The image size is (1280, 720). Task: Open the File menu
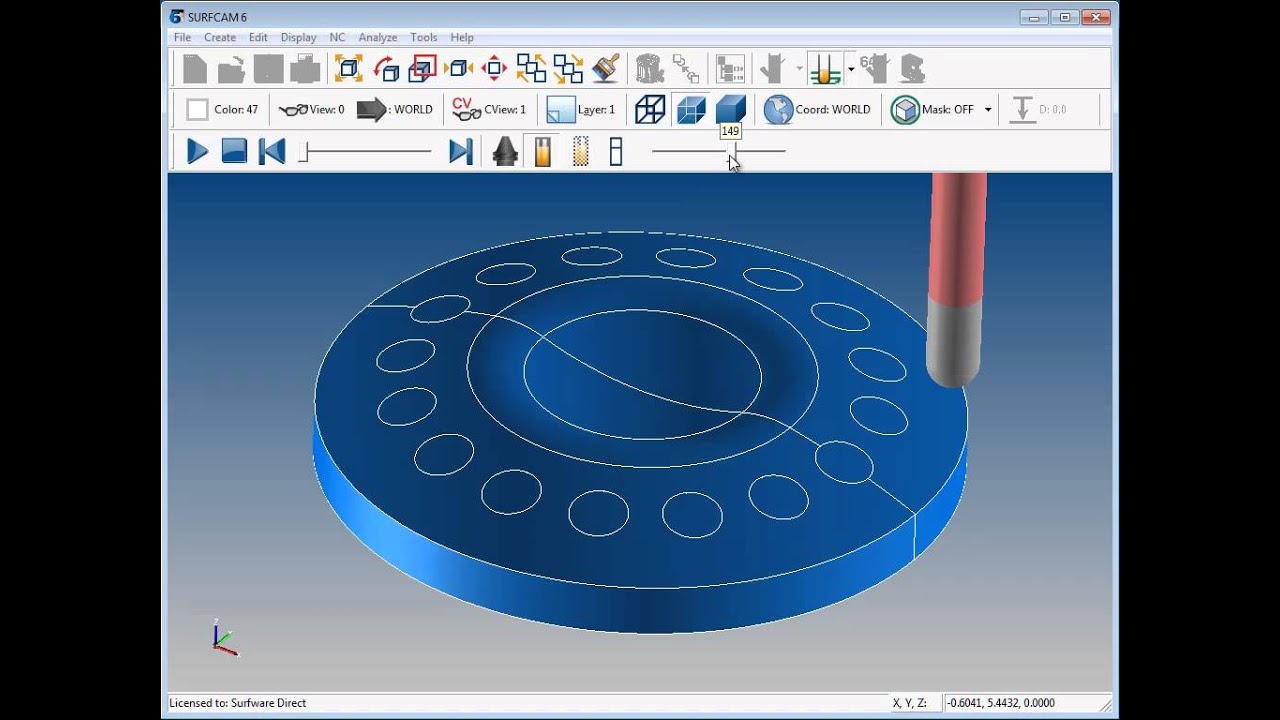click(x=182, y=37)
